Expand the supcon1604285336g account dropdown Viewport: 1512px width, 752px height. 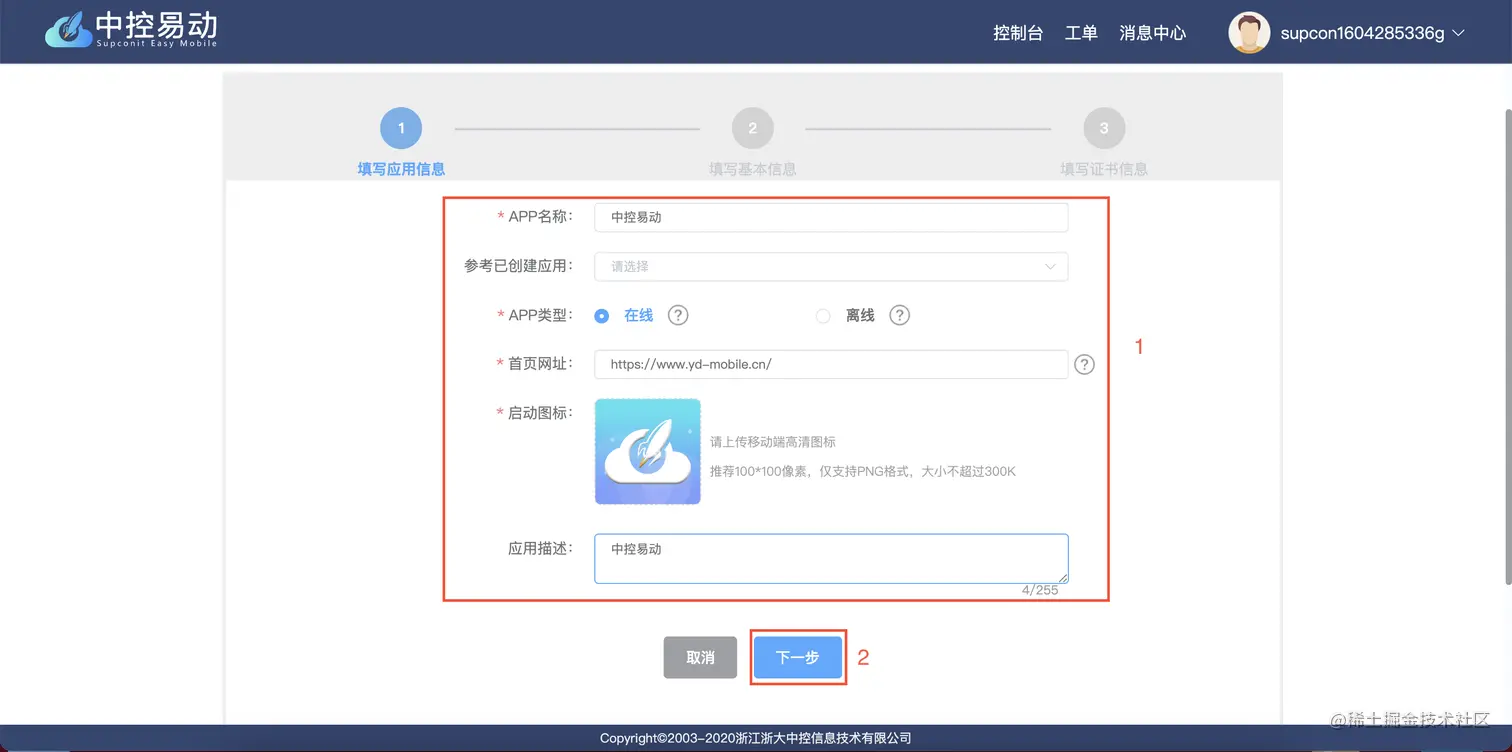pos(1372,33)
